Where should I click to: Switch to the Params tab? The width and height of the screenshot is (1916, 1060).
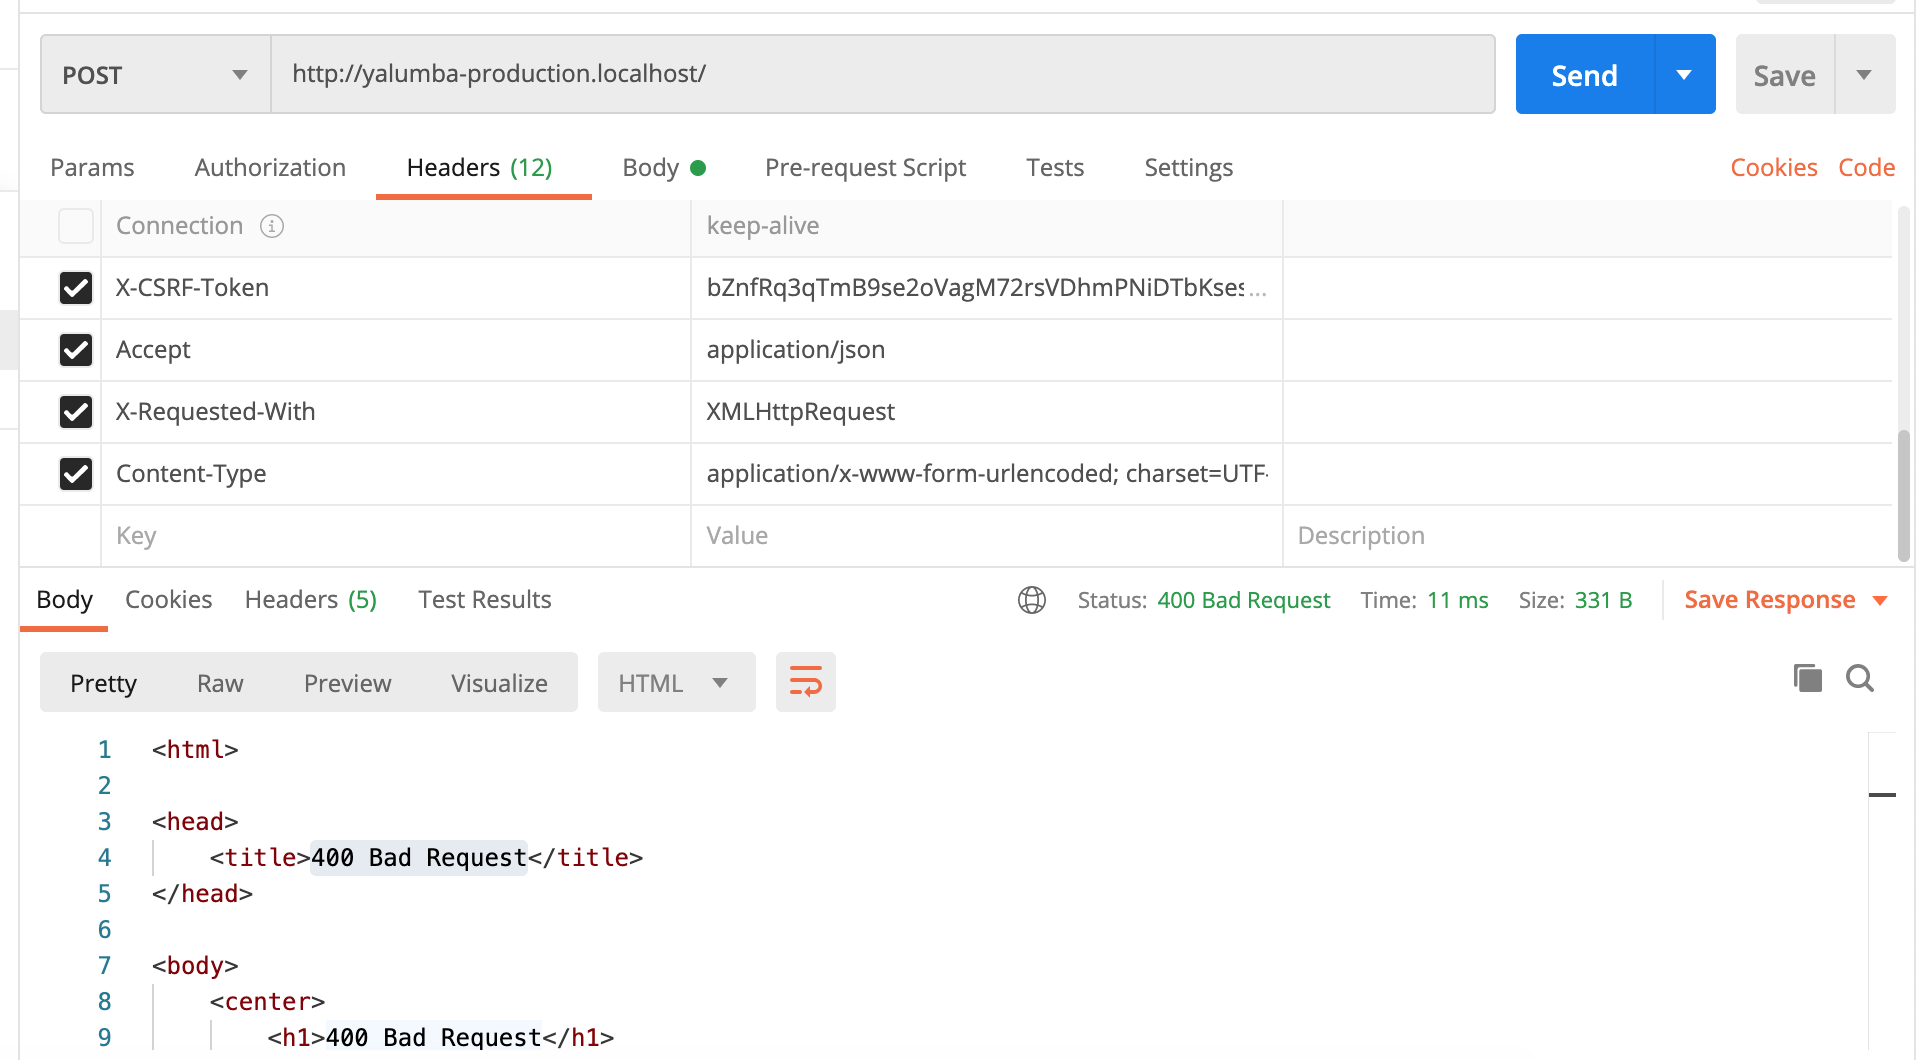92,168
